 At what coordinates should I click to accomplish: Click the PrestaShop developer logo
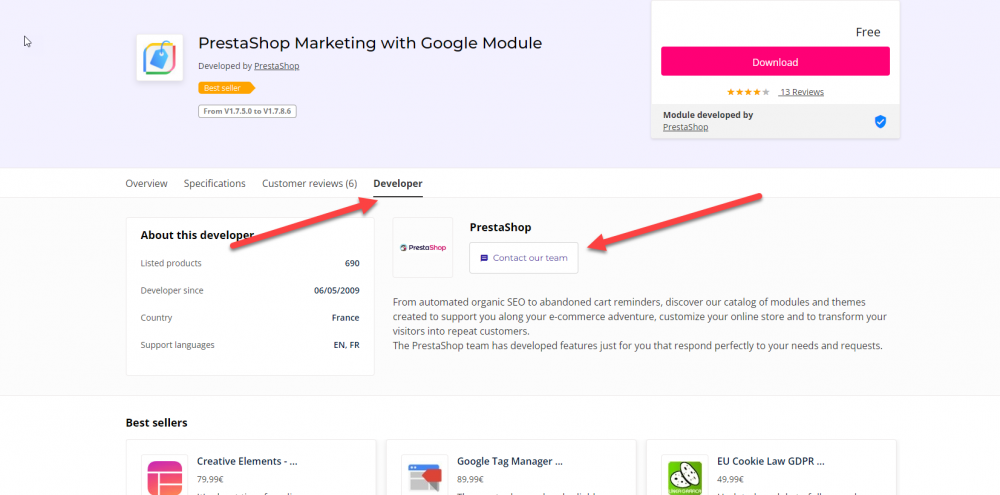coord(423,247)
